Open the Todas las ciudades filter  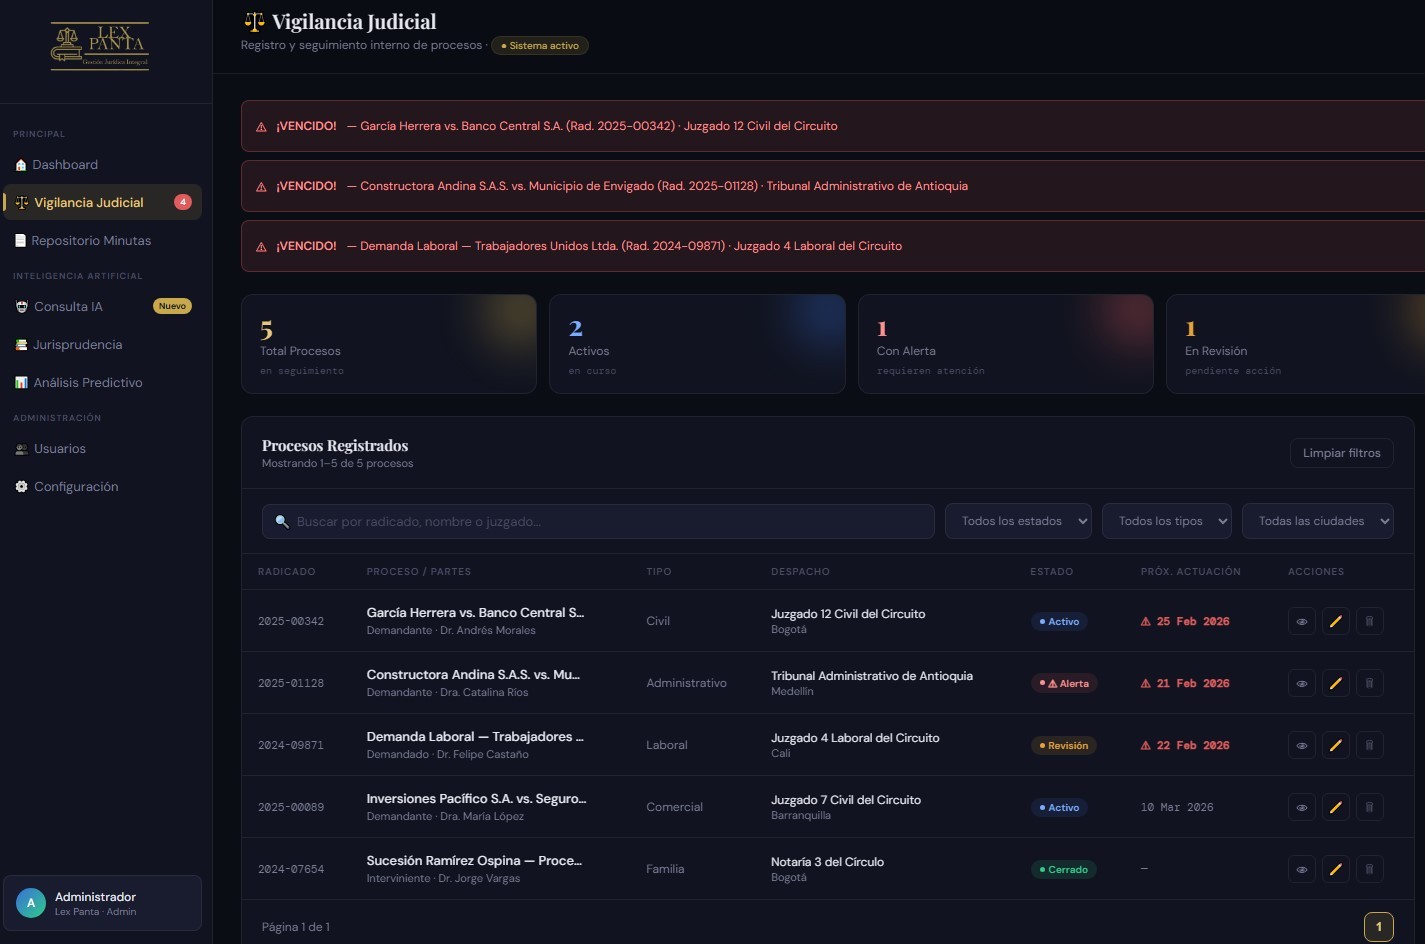click(1318, 521)
